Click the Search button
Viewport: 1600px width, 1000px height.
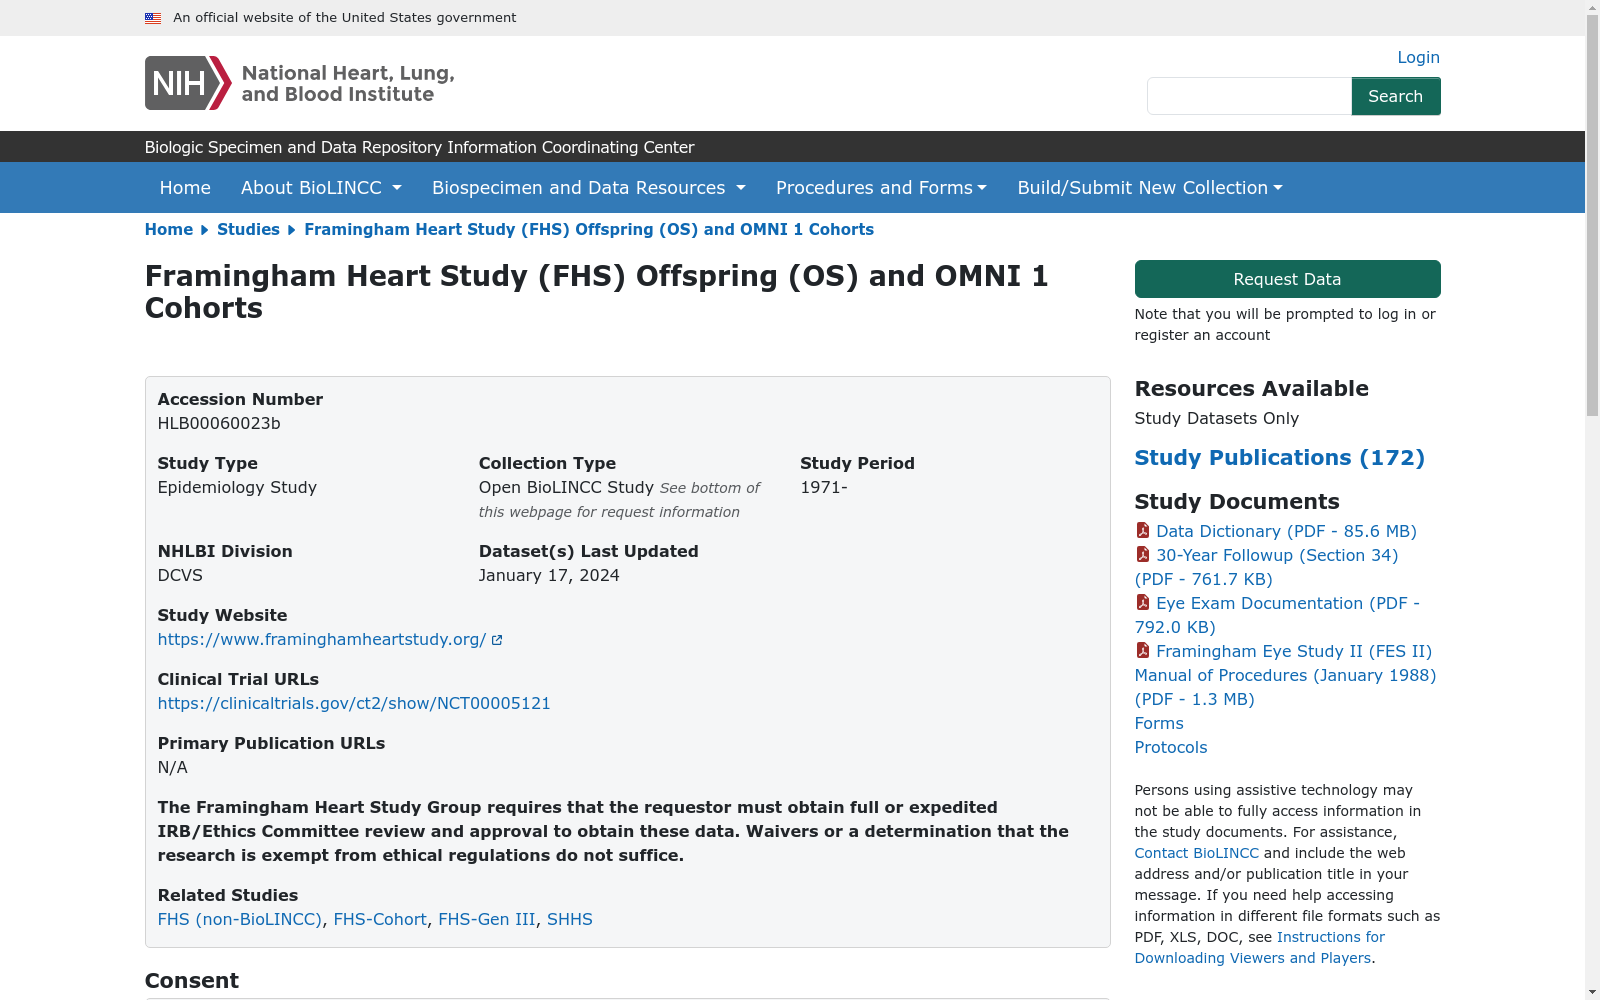click(1396, 96)
